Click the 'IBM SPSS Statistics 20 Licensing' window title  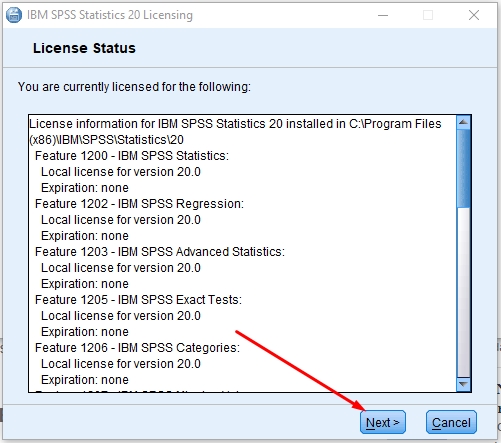click(110, 15)
